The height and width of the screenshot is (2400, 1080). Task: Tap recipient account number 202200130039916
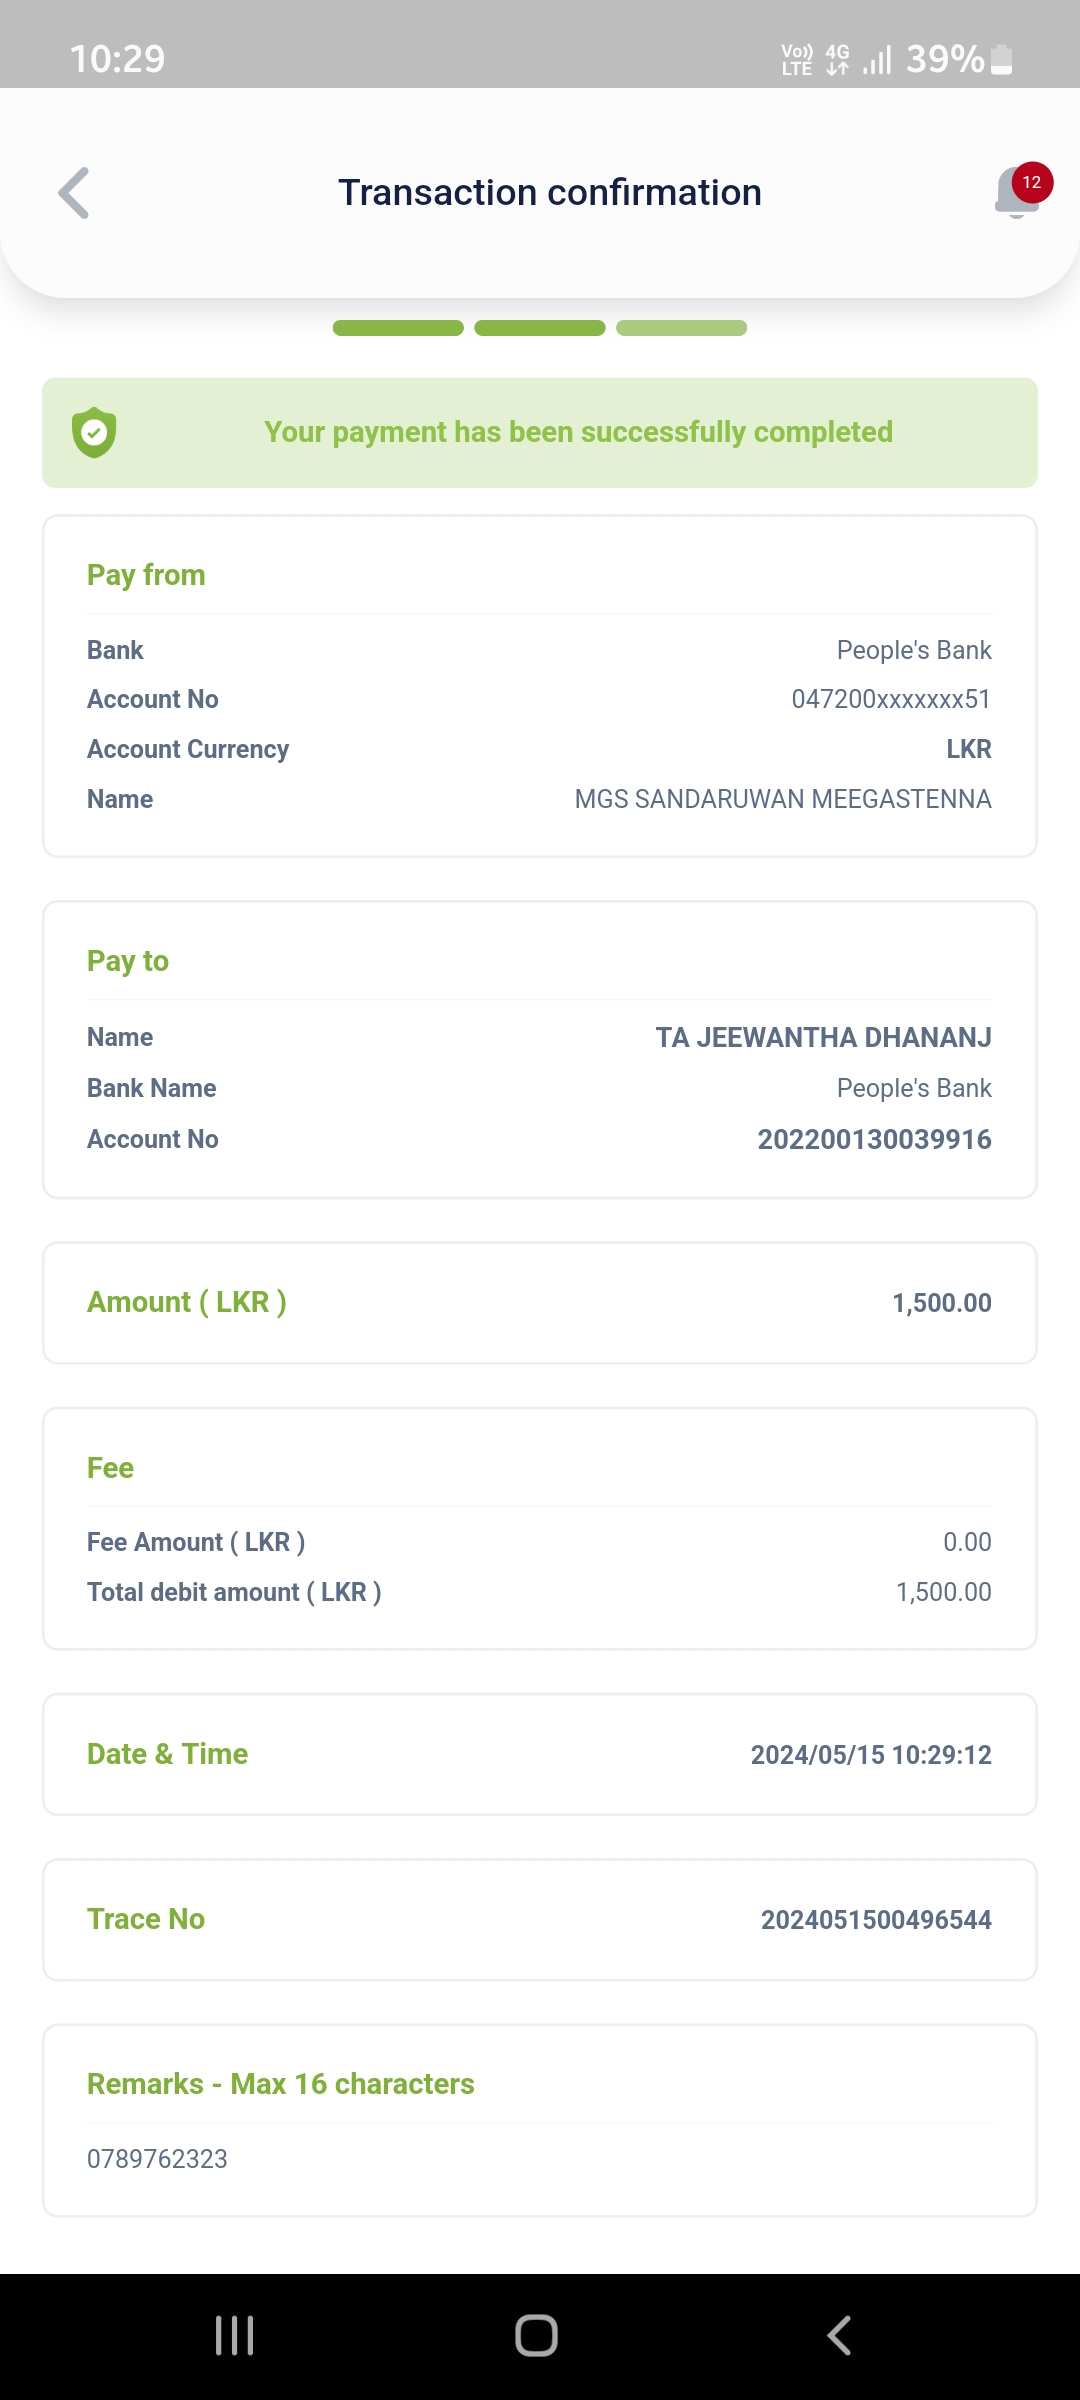point(874,1139)
